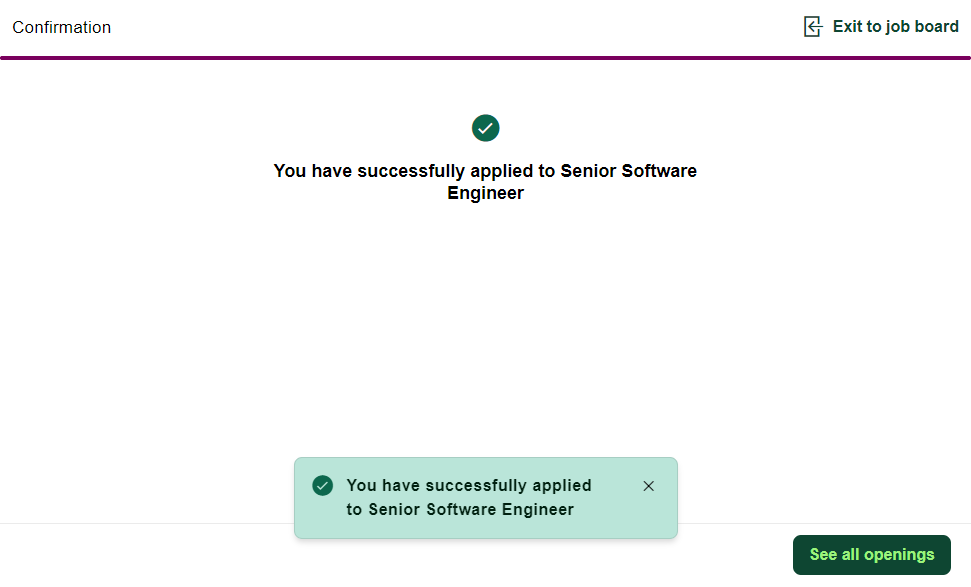
Task: Click the checkmark icon inside the toast
Action: (x=322, y=486)
